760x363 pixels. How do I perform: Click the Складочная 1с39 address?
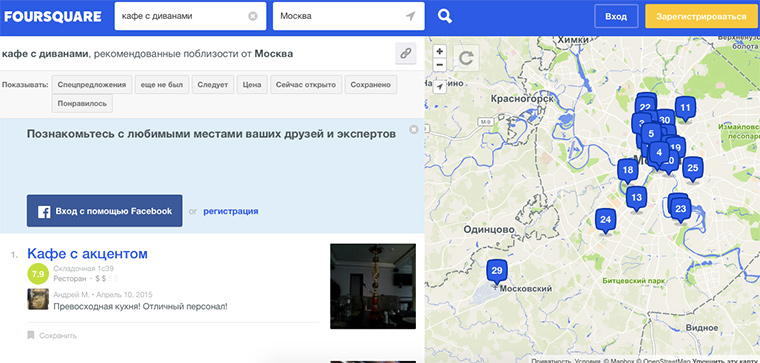pos(83,268)
